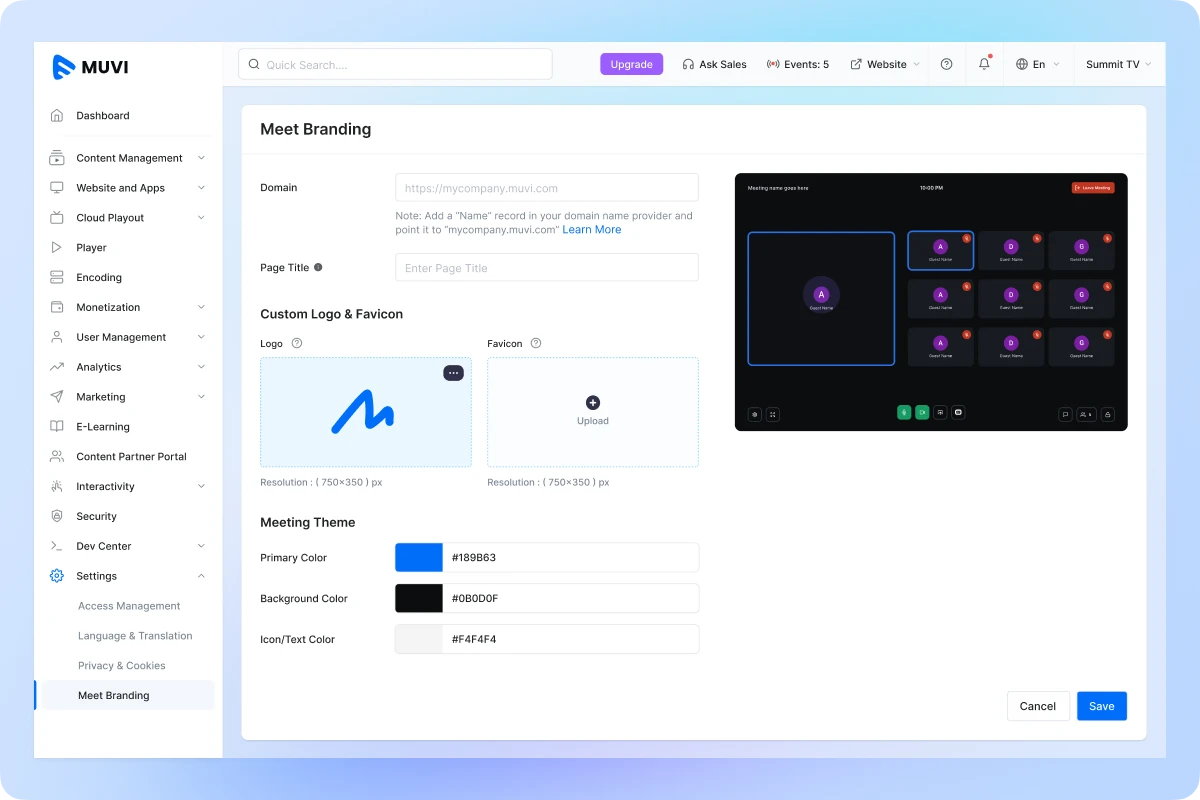Click the Primary Color blue swatch
The image size is (1200, 800).
(x=419, y=558)
